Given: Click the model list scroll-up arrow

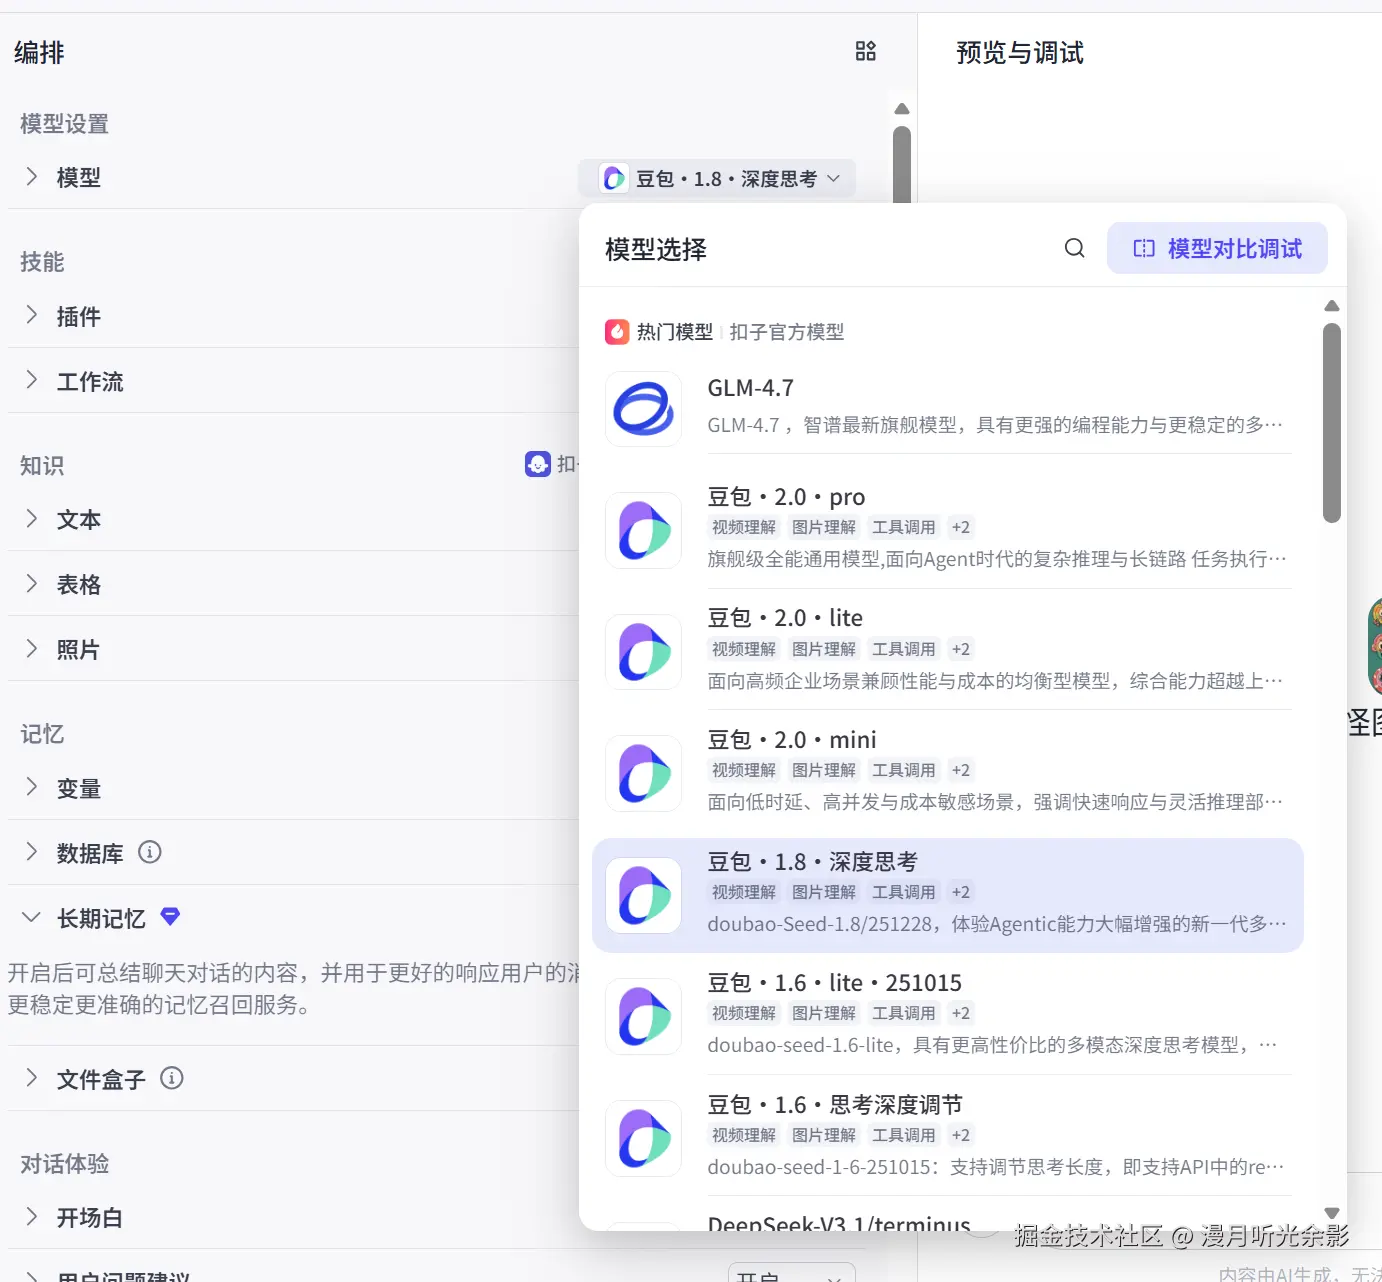Looking at the screenshot, I should click(1331, 306).
